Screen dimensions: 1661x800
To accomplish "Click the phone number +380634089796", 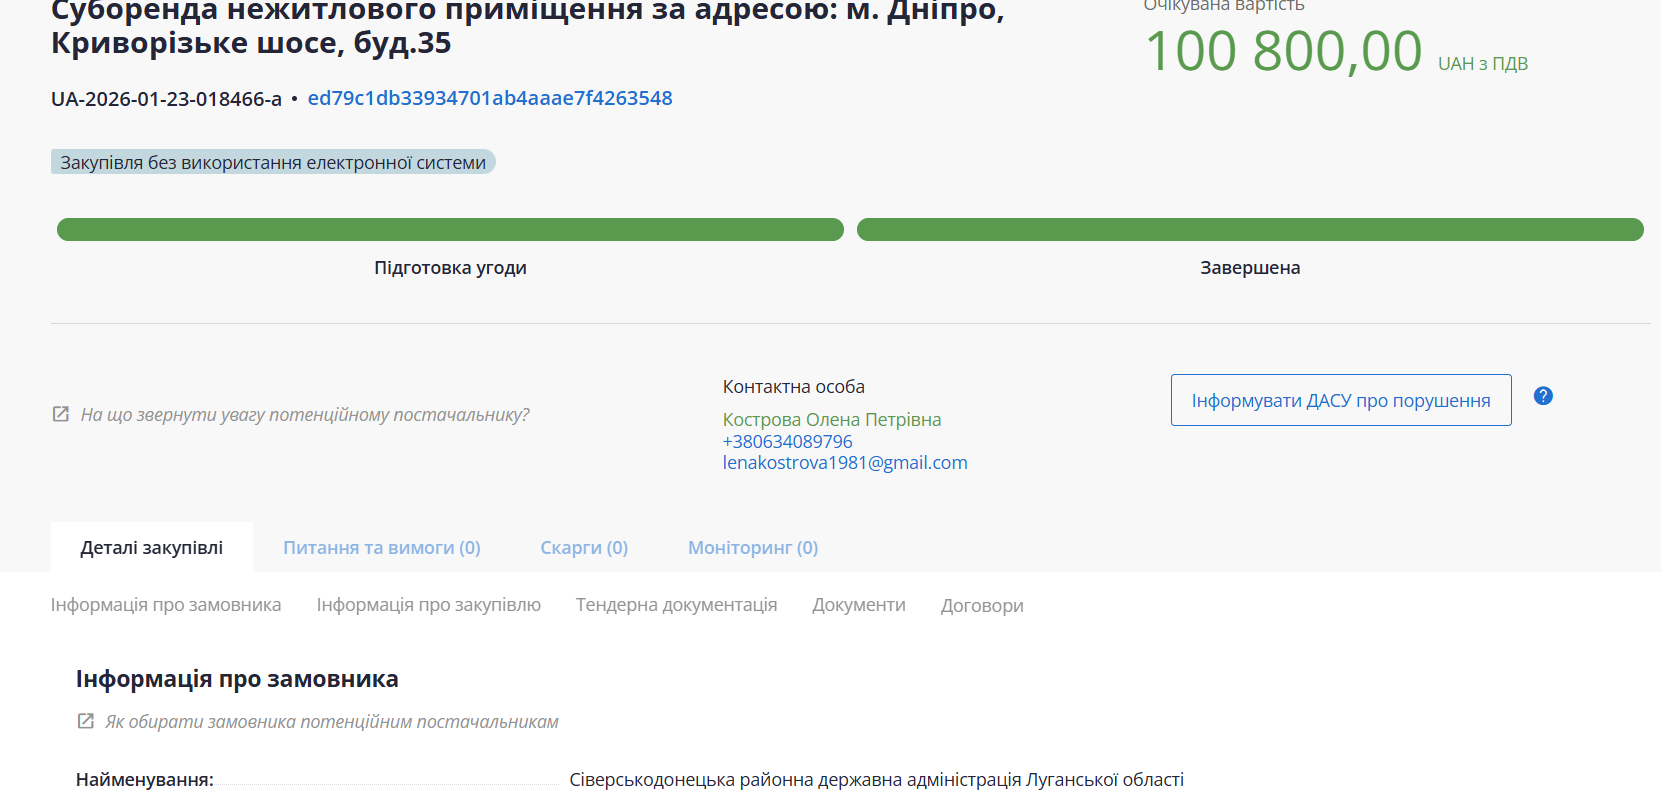I will tap(787, 441).
